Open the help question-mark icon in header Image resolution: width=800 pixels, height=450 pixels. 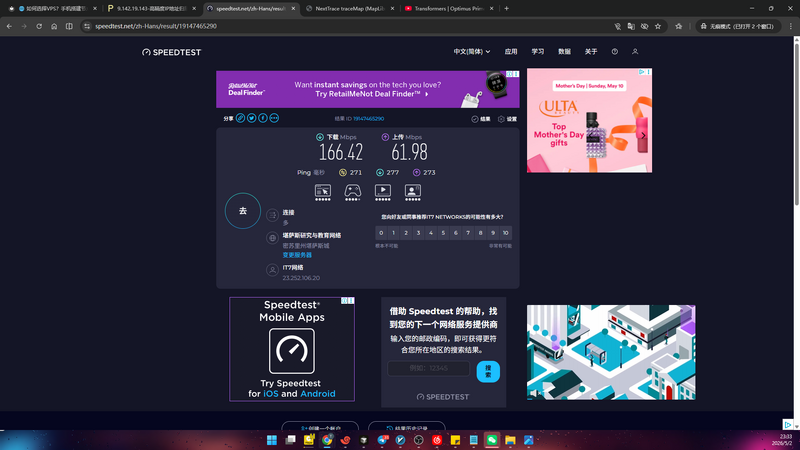(615, 52)
